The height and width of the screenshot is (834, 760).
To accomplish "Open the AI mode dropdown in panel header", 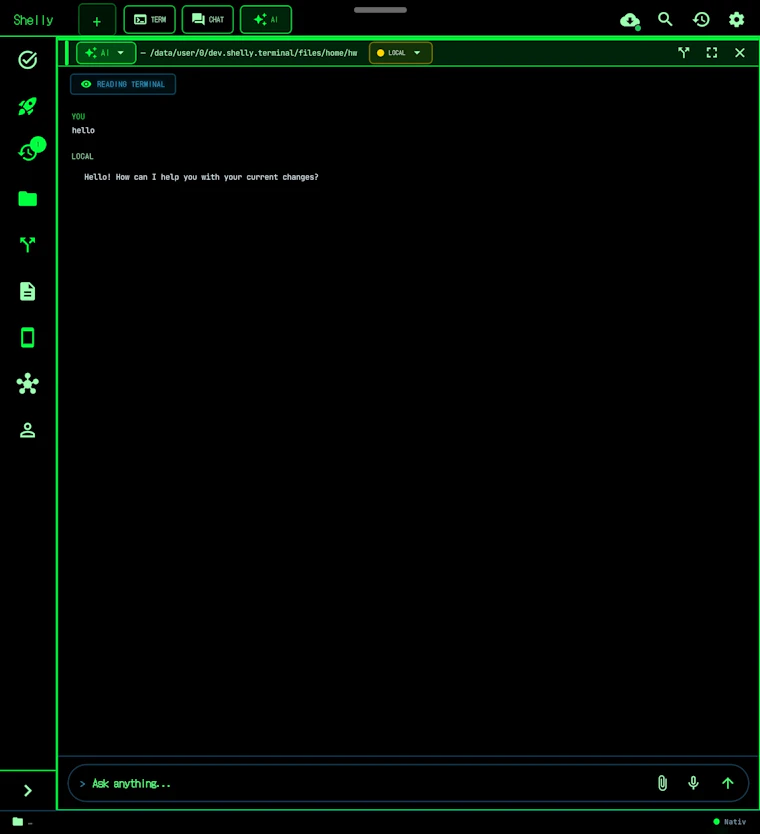I will click(106, 53).
